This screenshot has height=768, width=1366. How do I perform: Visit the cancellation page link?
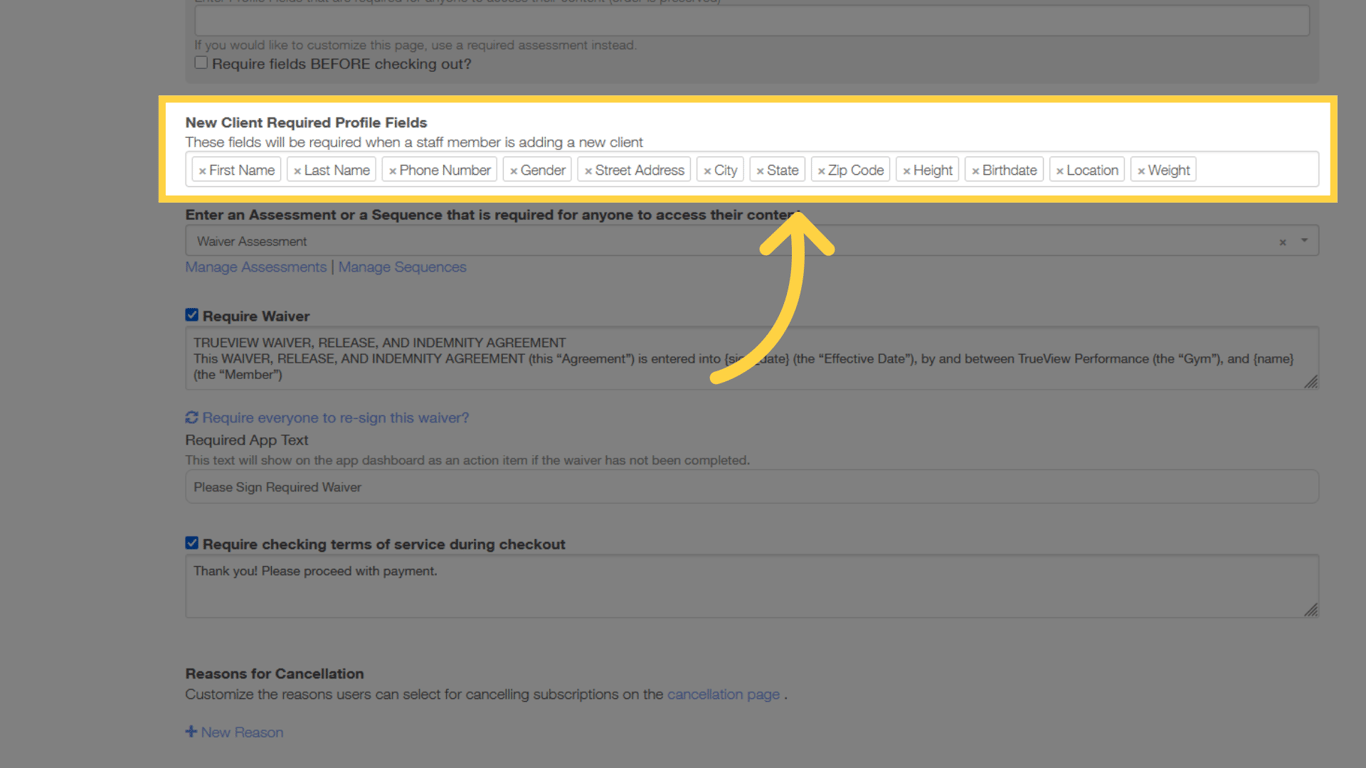(723, 694)
